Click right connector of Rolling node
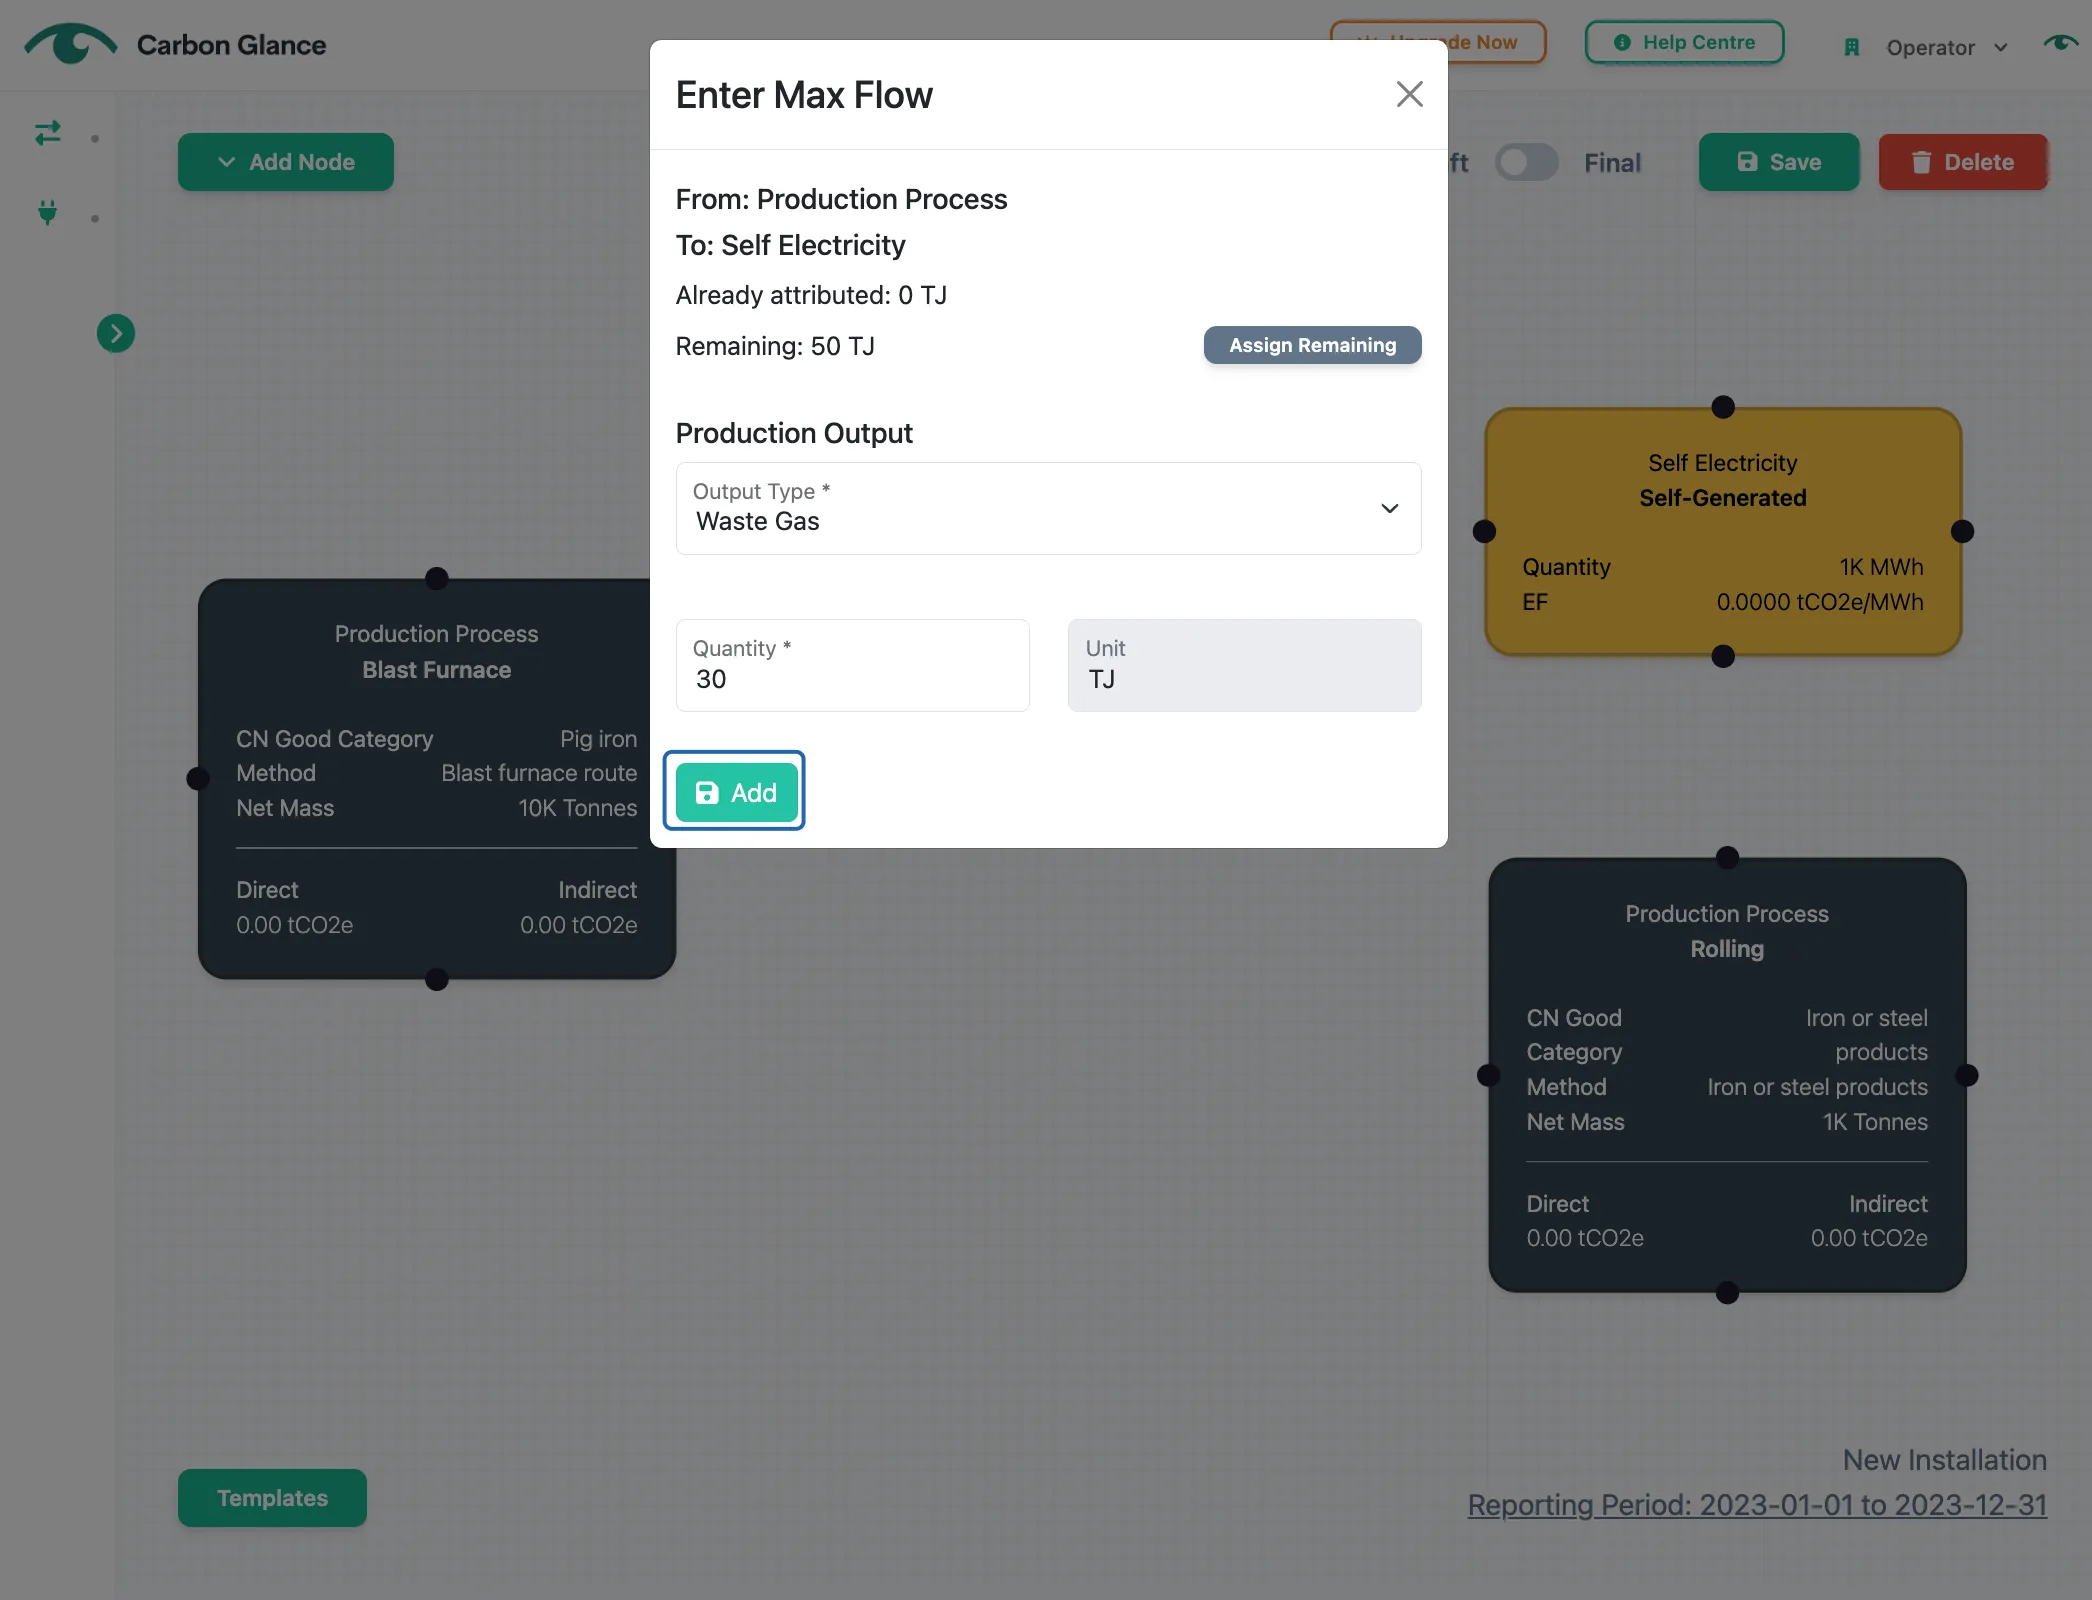The width and height of the screenshot is (2092, 1600). point(1966,1075)
